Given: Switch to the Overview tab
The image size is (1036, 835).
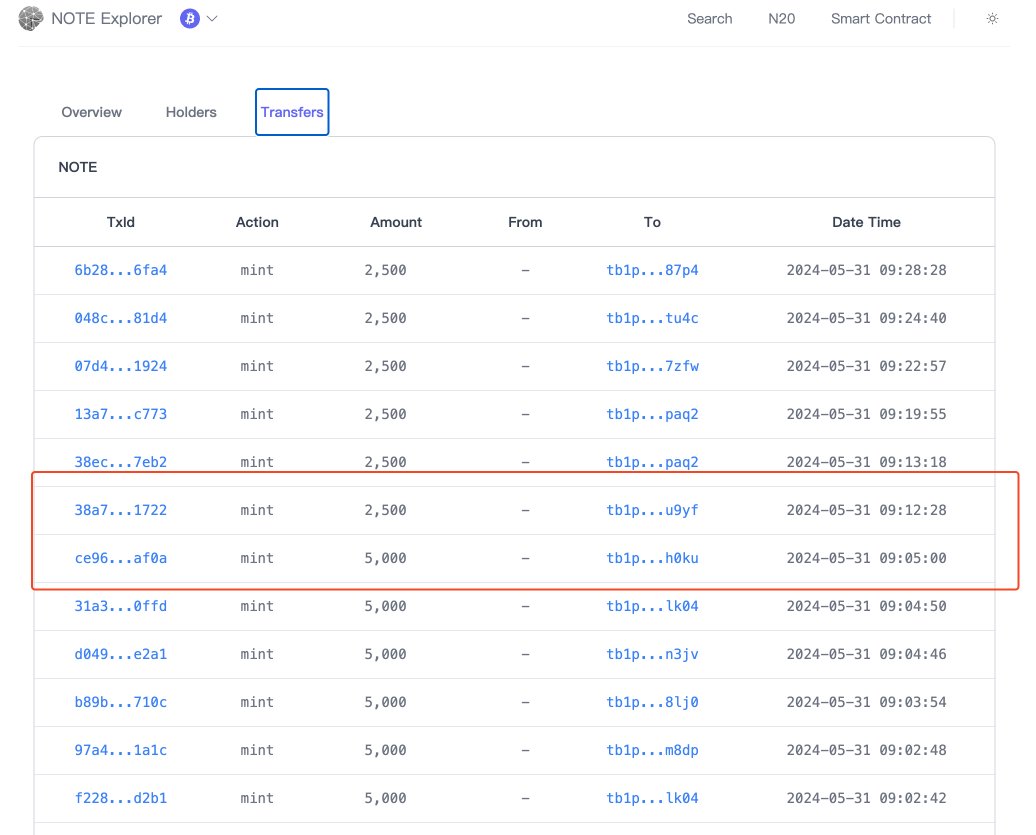Looking at the screenshot, I should [x=91, y=112].
